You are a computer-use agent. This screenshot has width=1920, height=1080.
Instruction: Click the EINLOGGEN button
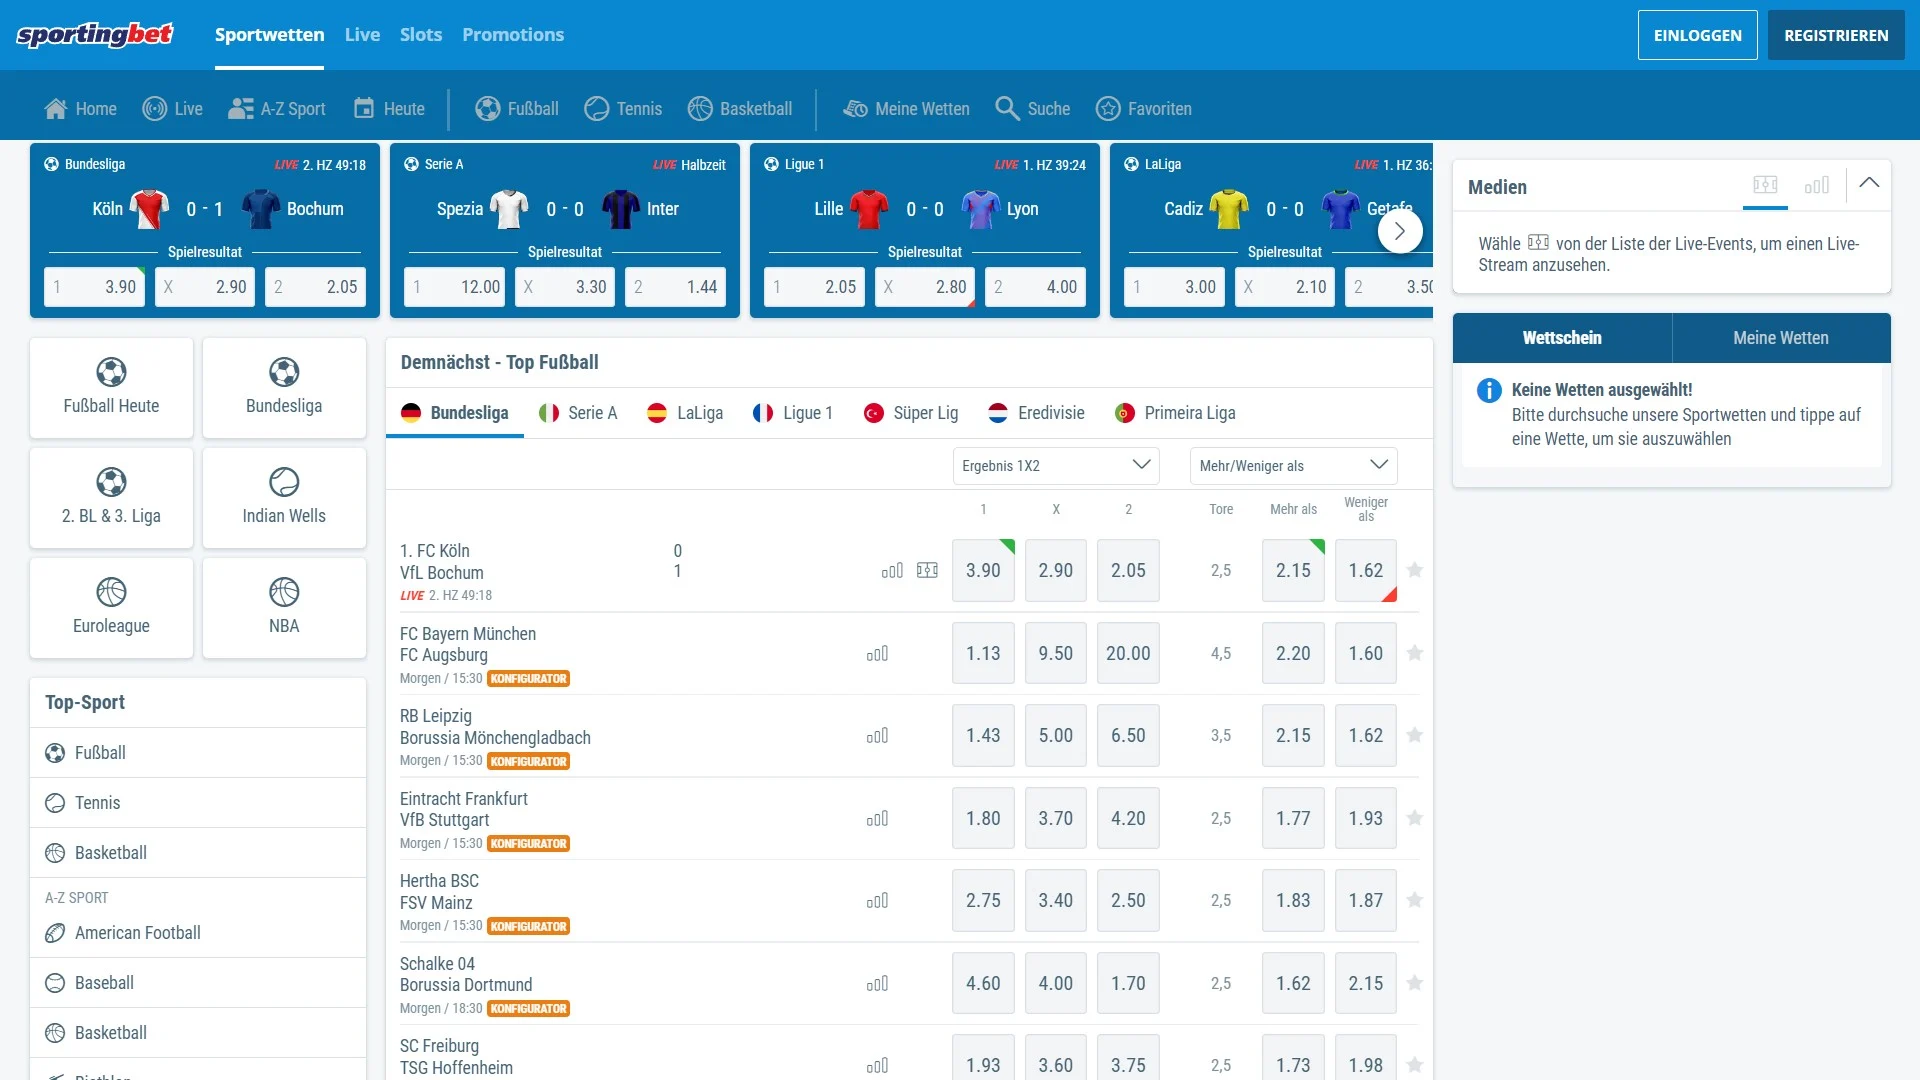pos(1697,35)
